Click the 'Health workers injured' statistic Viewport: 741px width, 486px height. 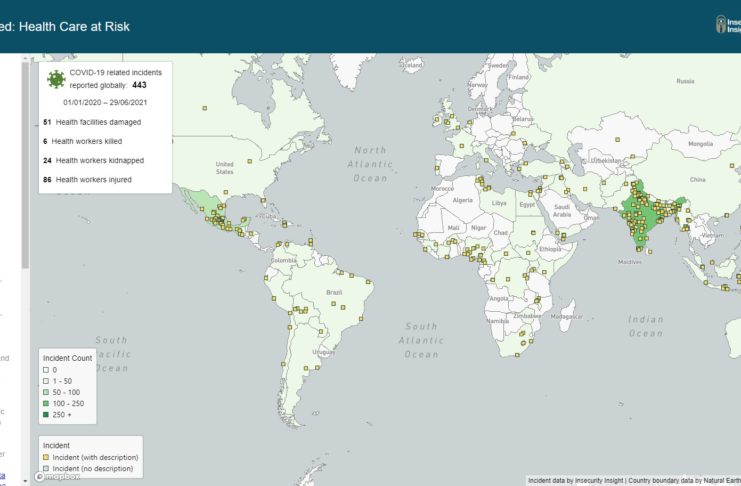(95, 179)
